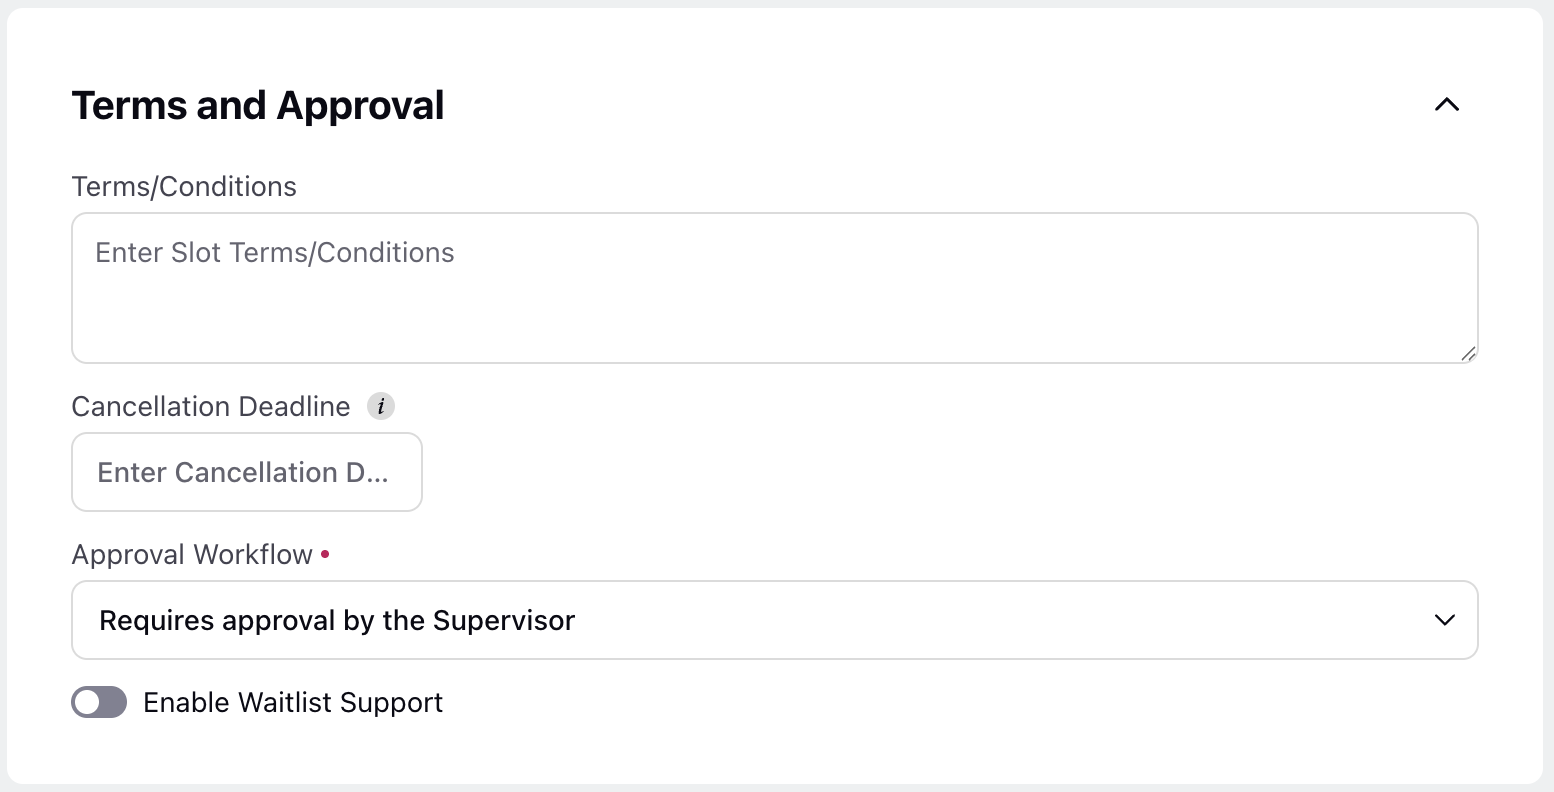Click the Terms/Conditions field label
This screenshot has width=1554, height=792.
click(x=184, y=187)
